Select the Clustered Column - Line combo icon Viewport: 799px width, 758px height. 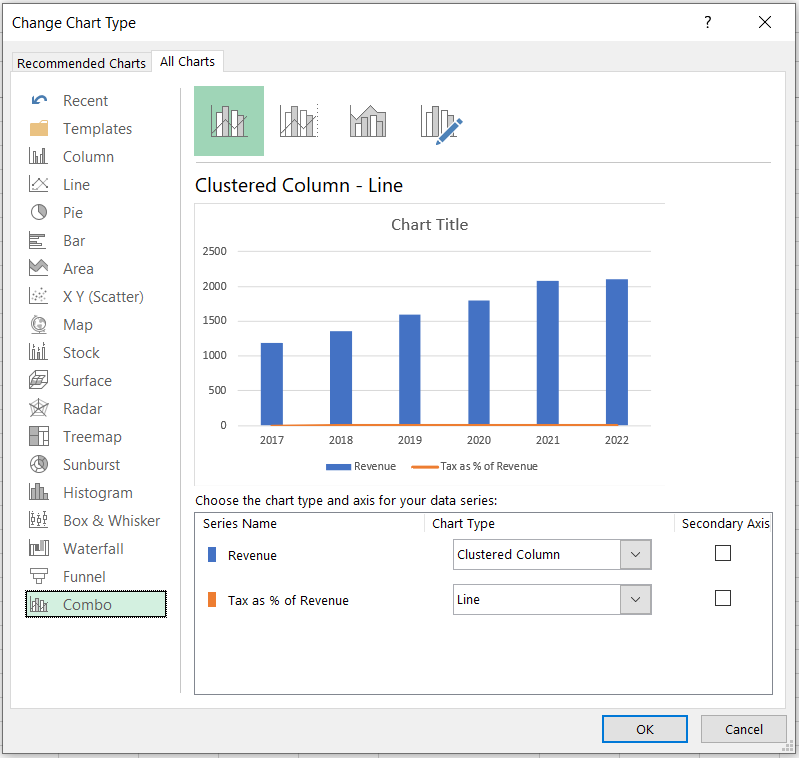tap(229, 121)
